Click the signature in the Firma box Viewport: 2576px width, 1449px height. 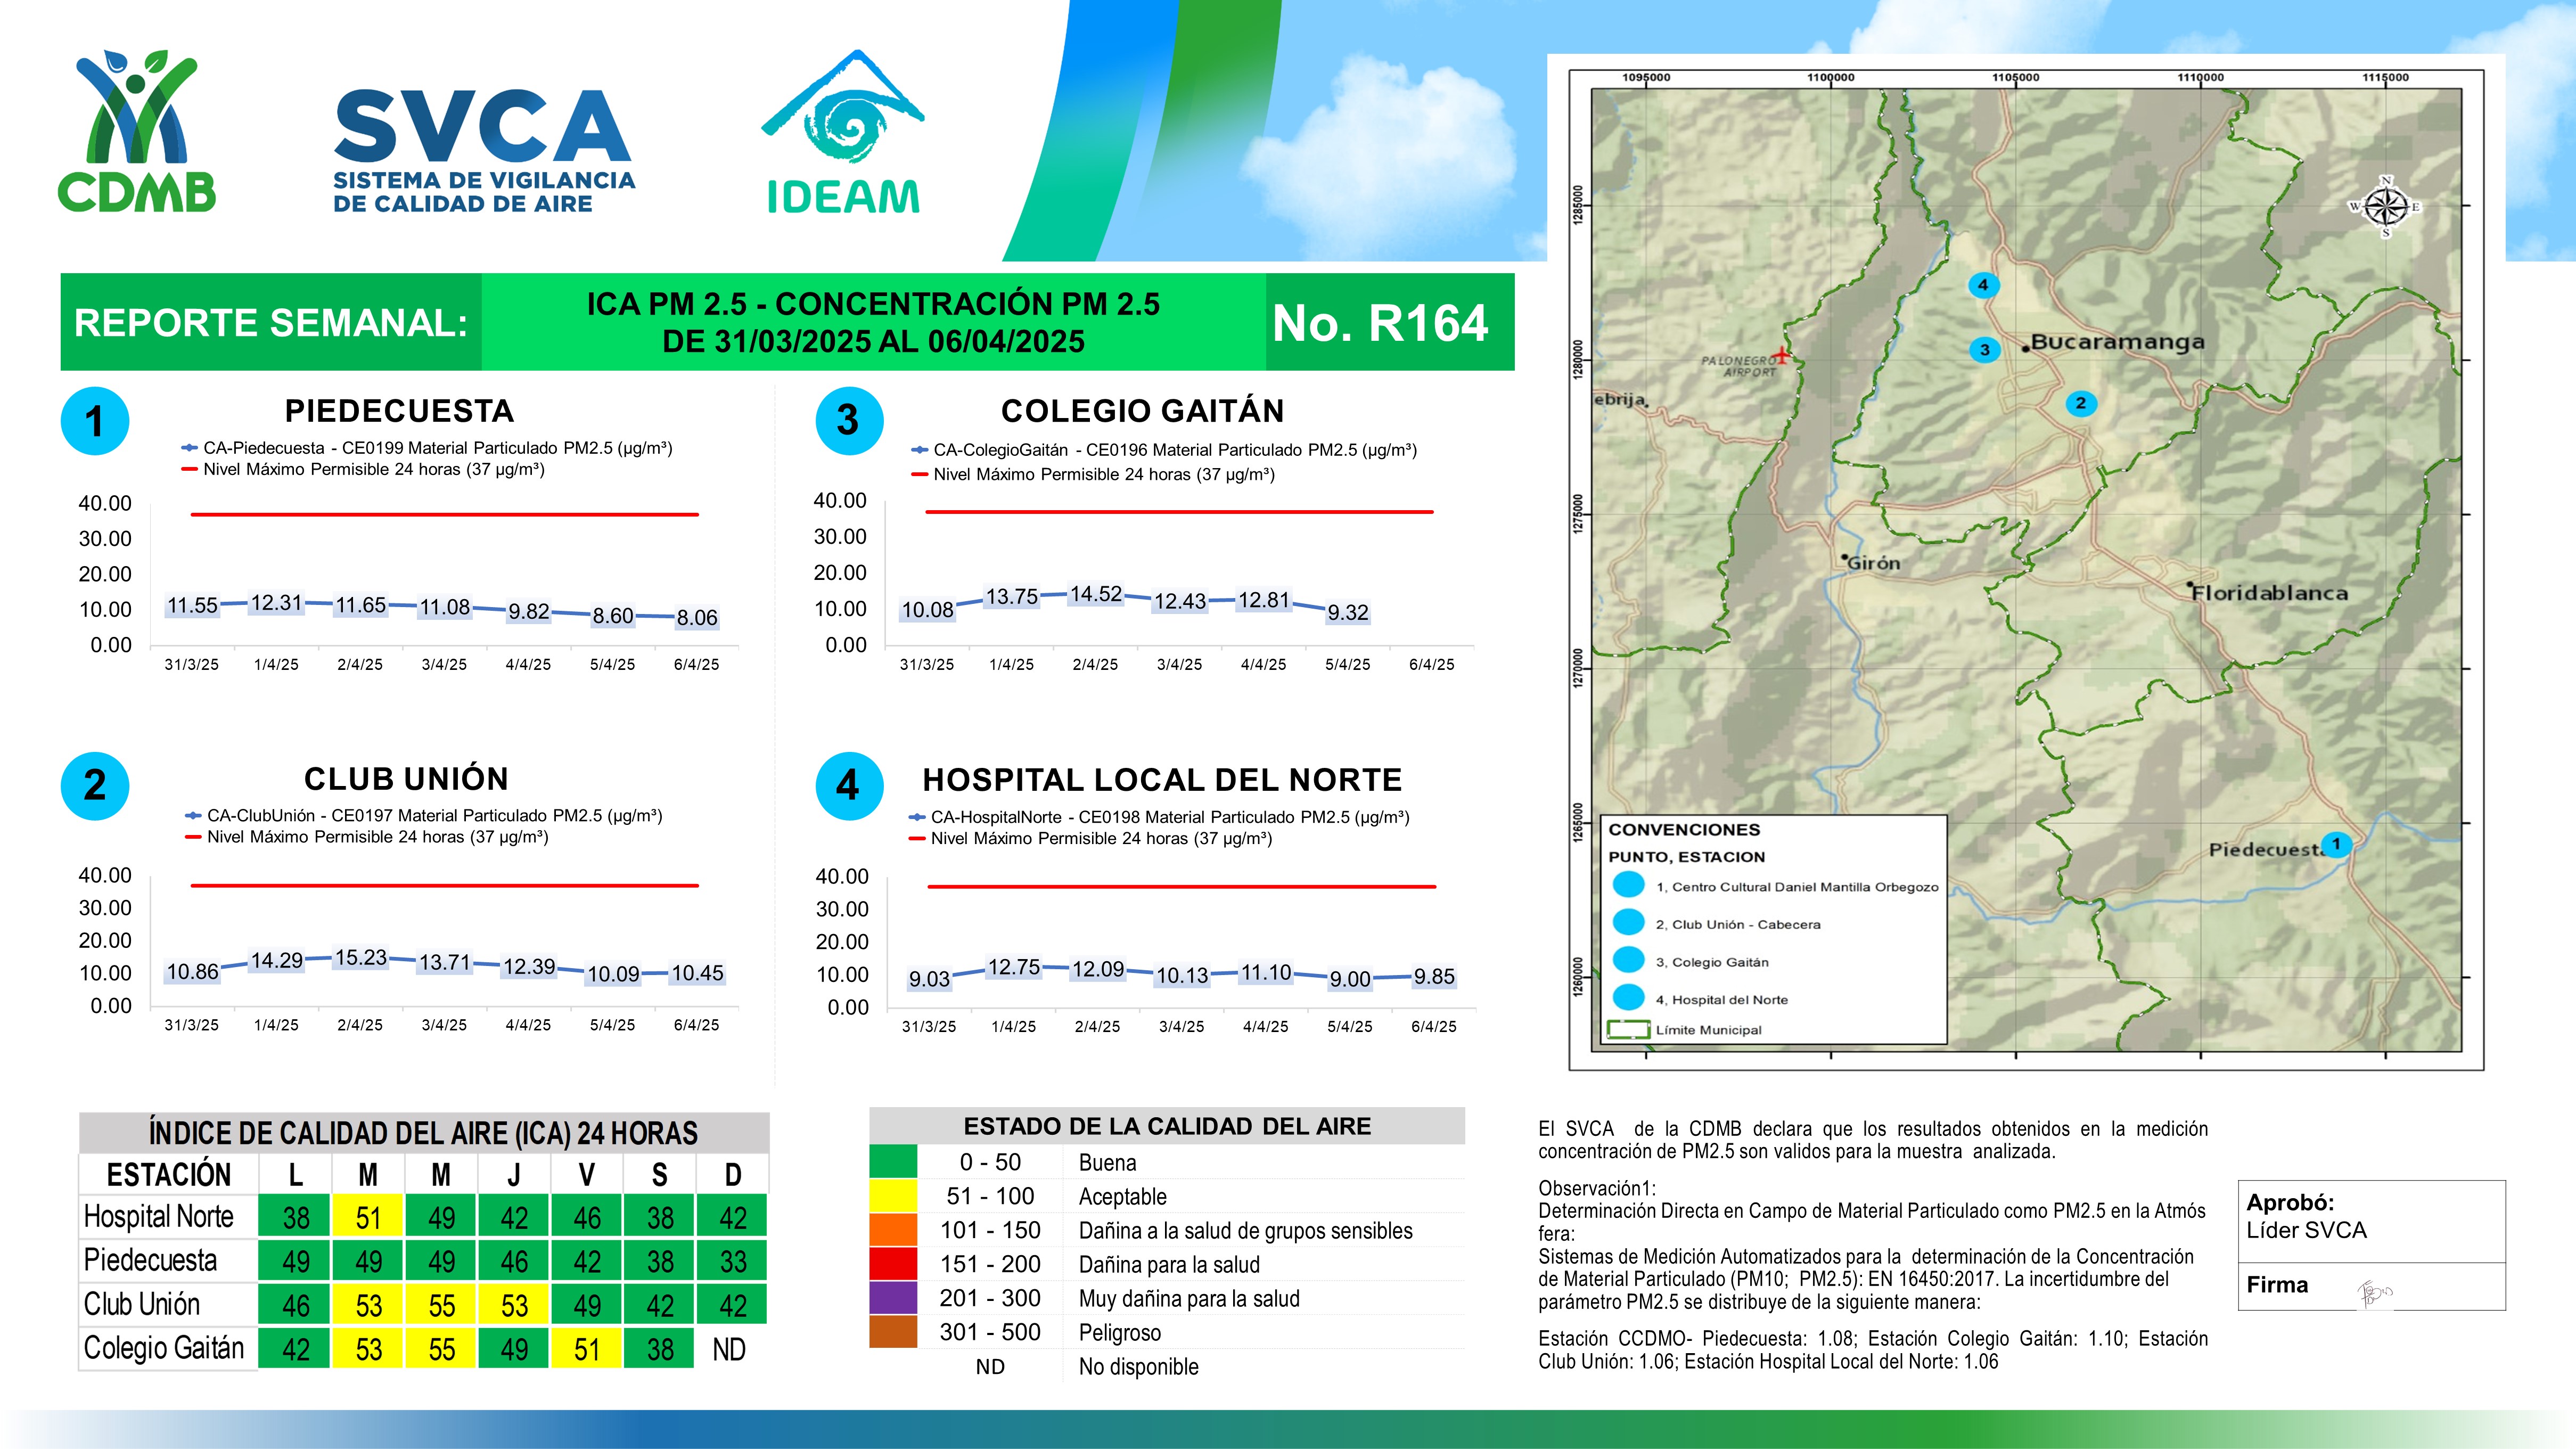(2373, 1293)
